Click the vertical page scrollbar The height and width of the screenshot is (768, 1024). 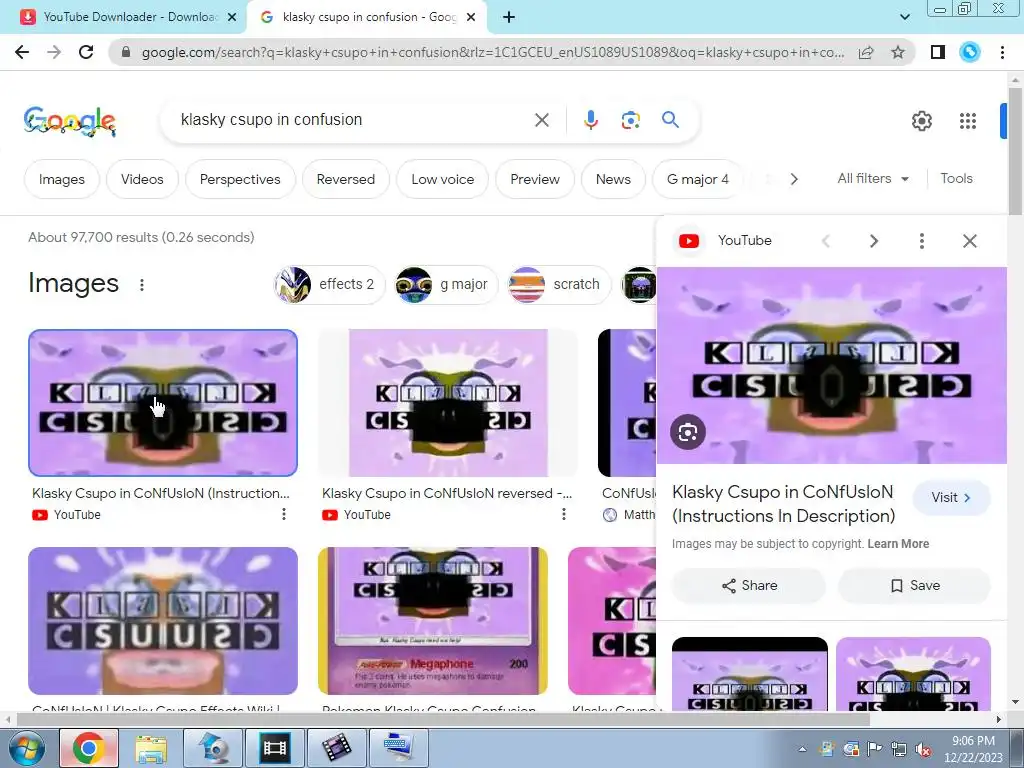[x=1015, y=151]
